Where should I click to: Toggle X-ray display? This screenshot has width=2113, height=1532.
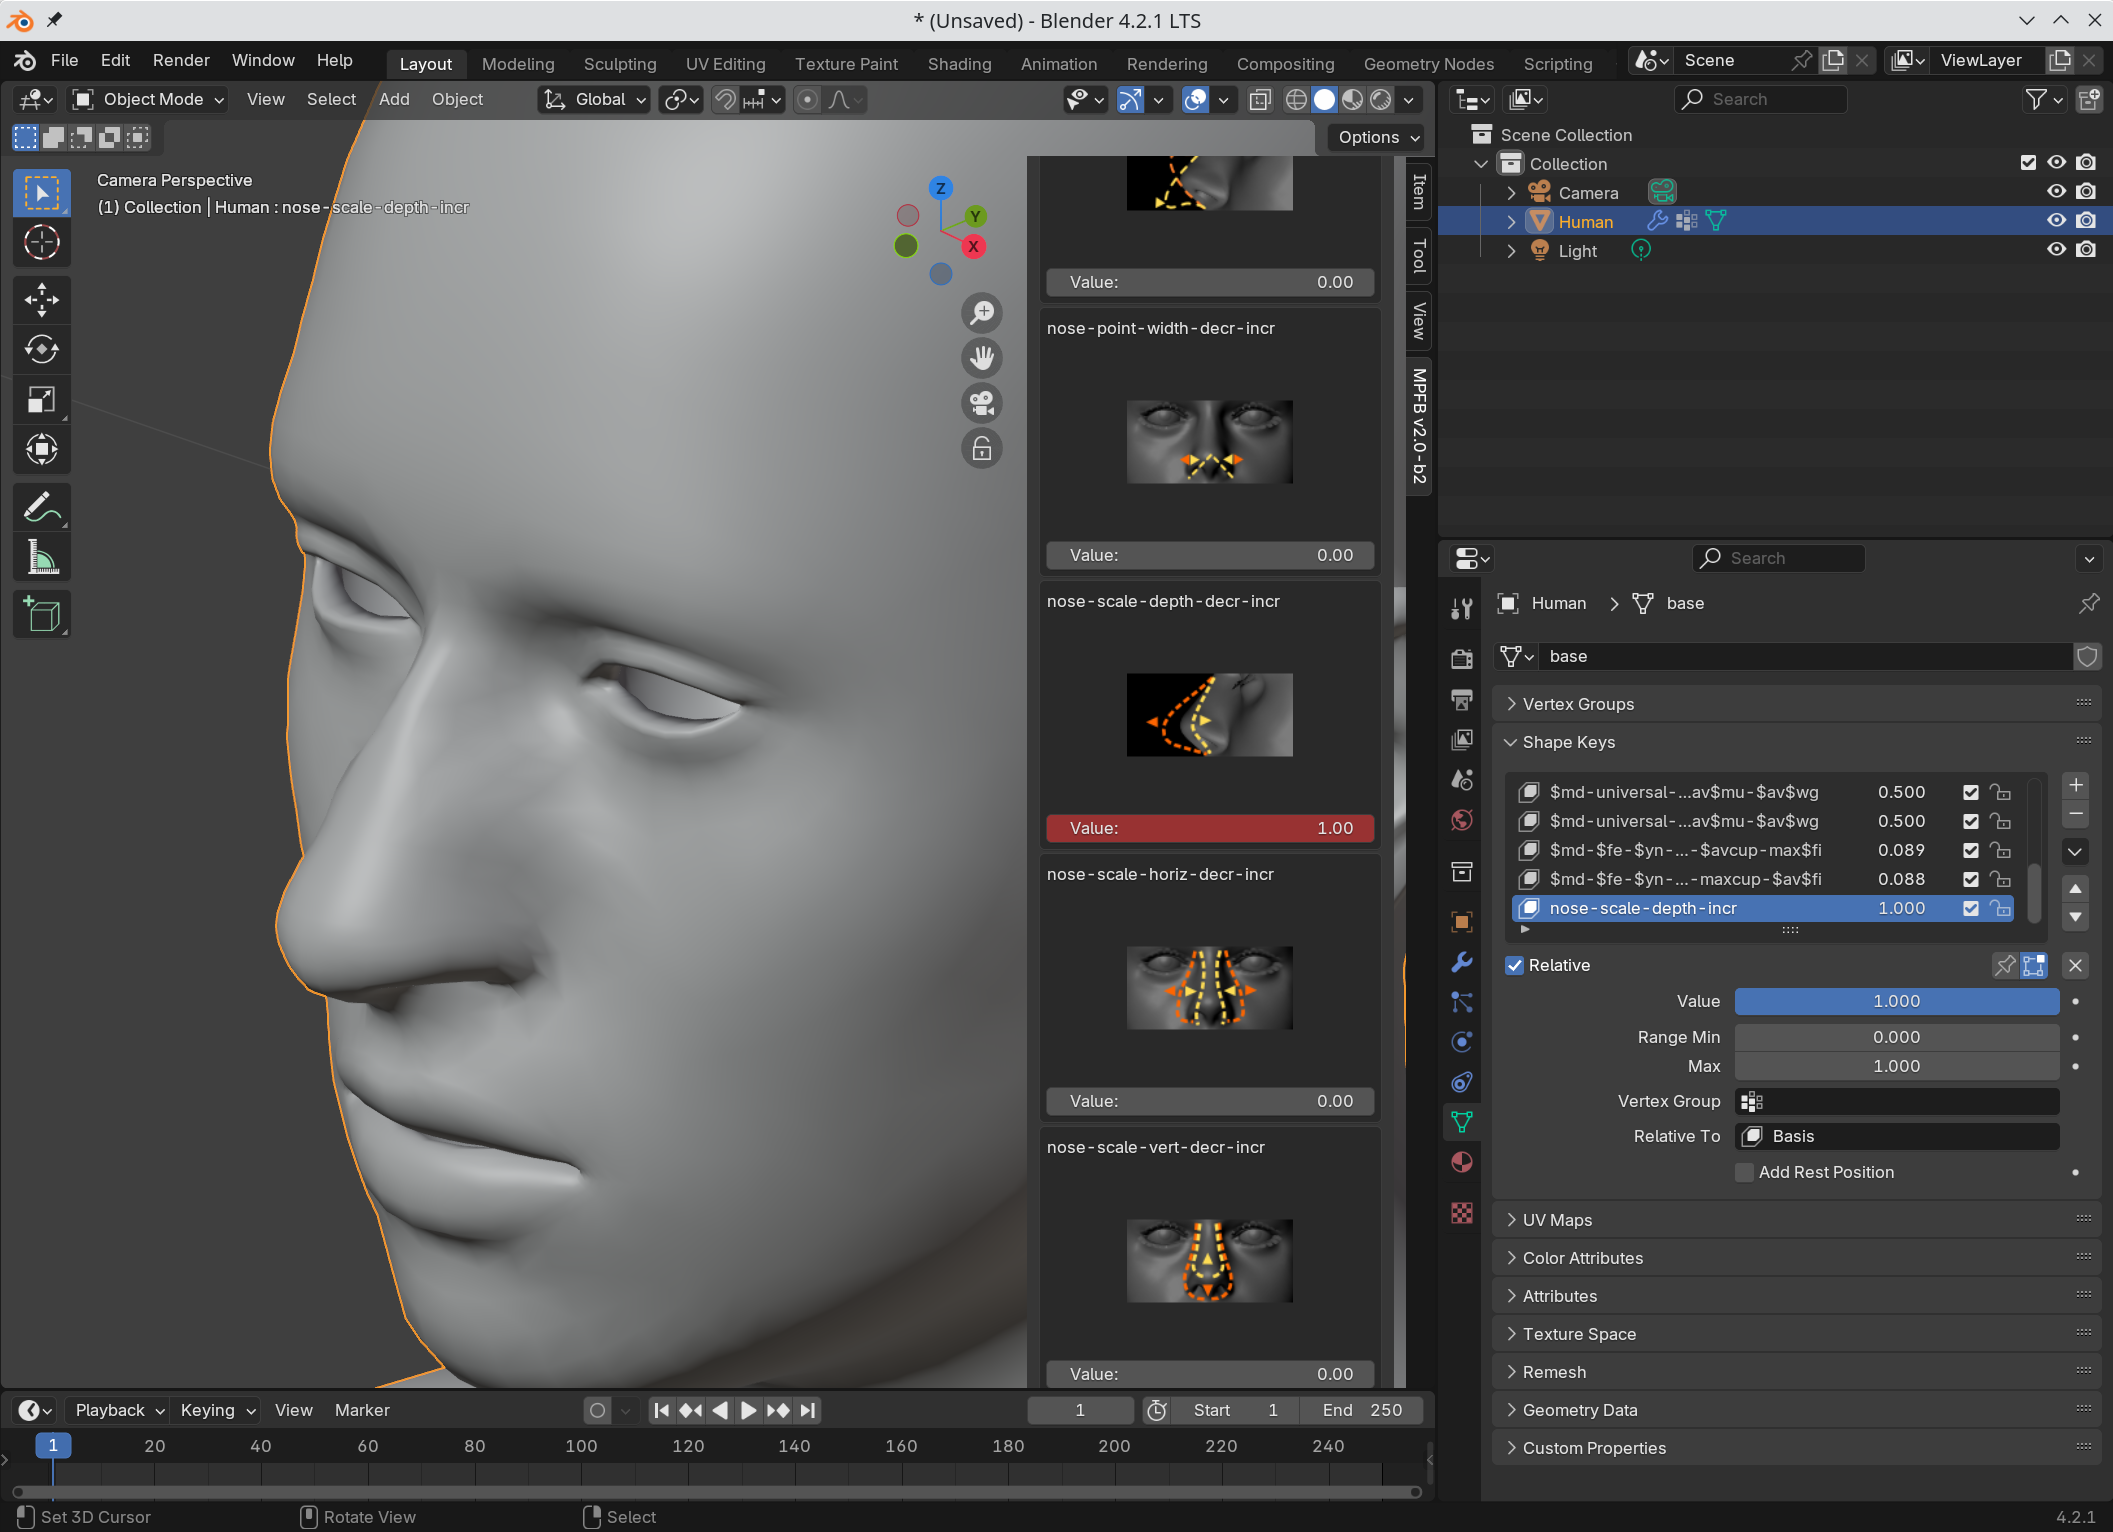point(1260,99)
